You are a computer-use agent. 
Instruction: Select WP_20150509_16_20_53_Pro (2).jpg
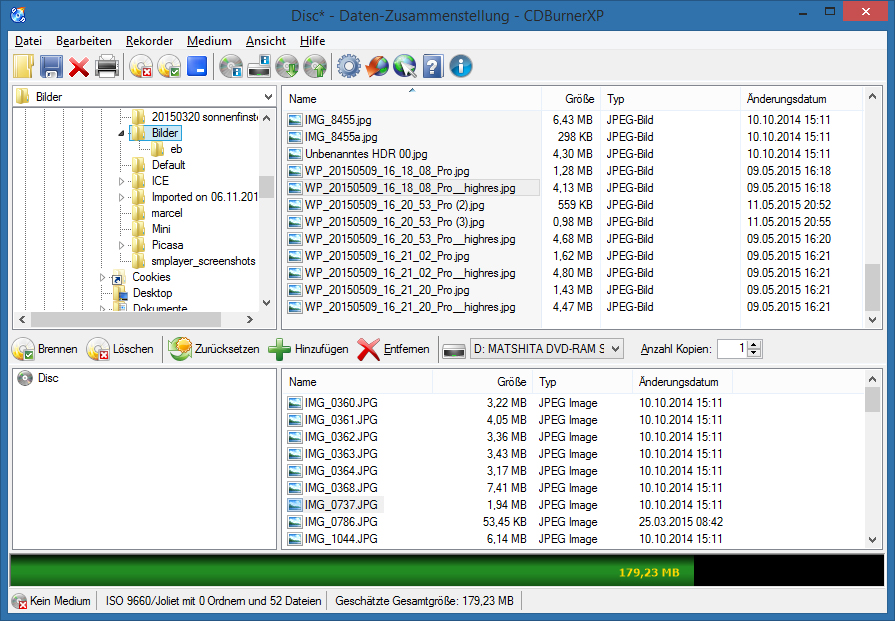click(x=394, y=205)
